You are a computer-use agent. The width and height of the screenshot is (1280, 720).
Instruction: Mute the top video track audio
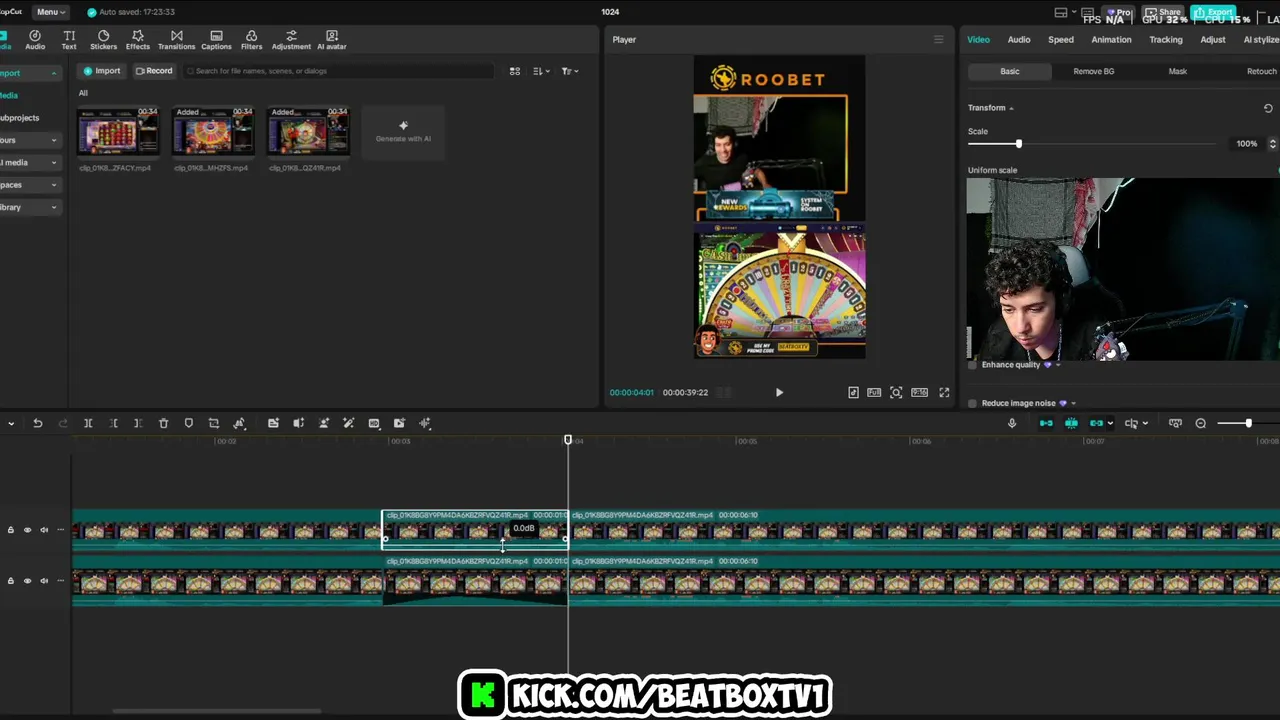44,530
